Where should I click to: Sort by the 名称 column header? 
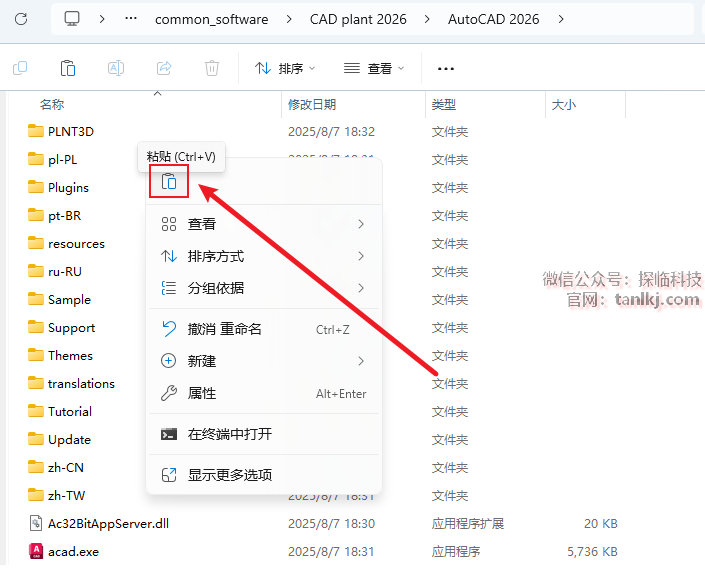(x=52, y=104)
